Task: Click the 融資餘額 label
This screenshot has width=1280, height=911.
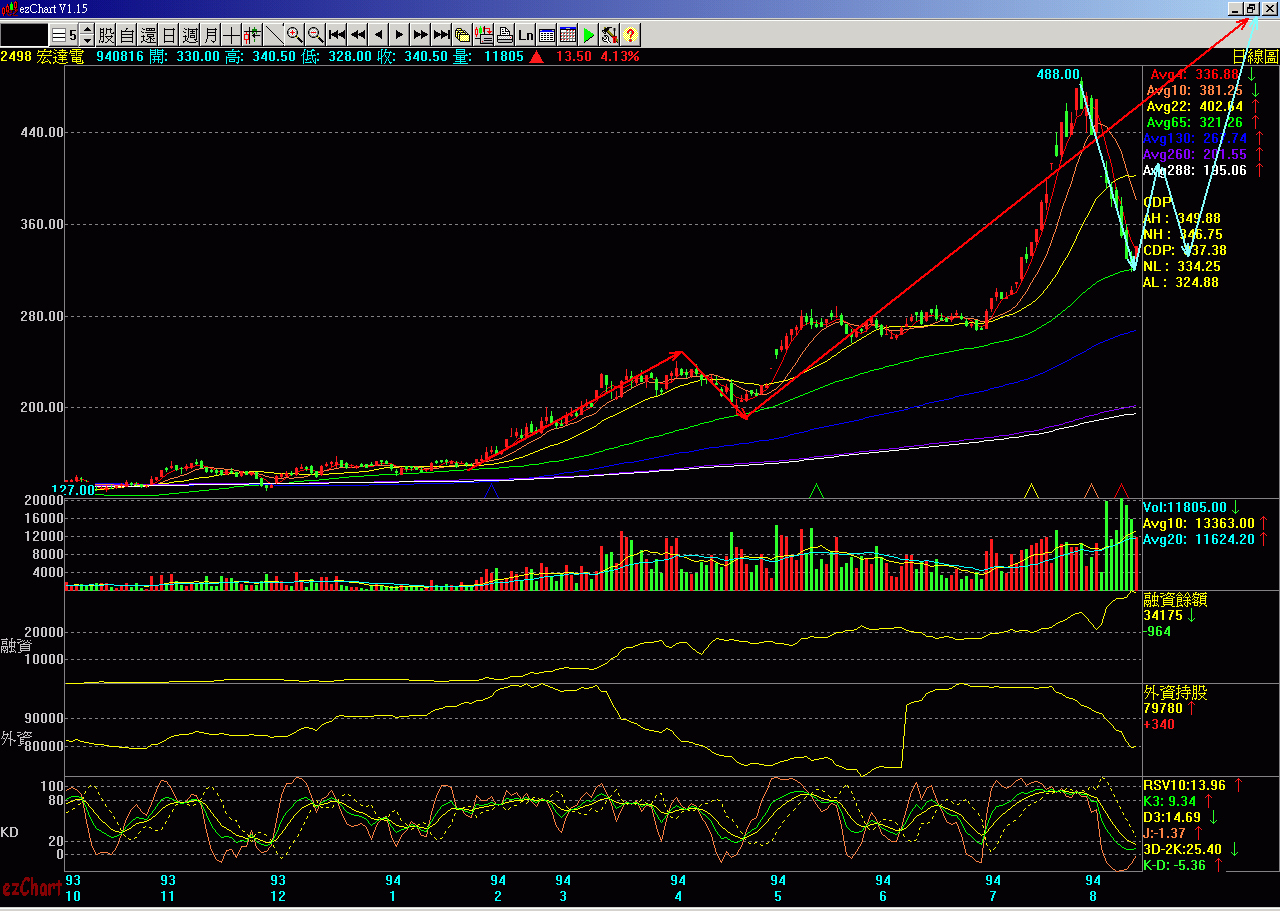Action: click(1175, 600)
